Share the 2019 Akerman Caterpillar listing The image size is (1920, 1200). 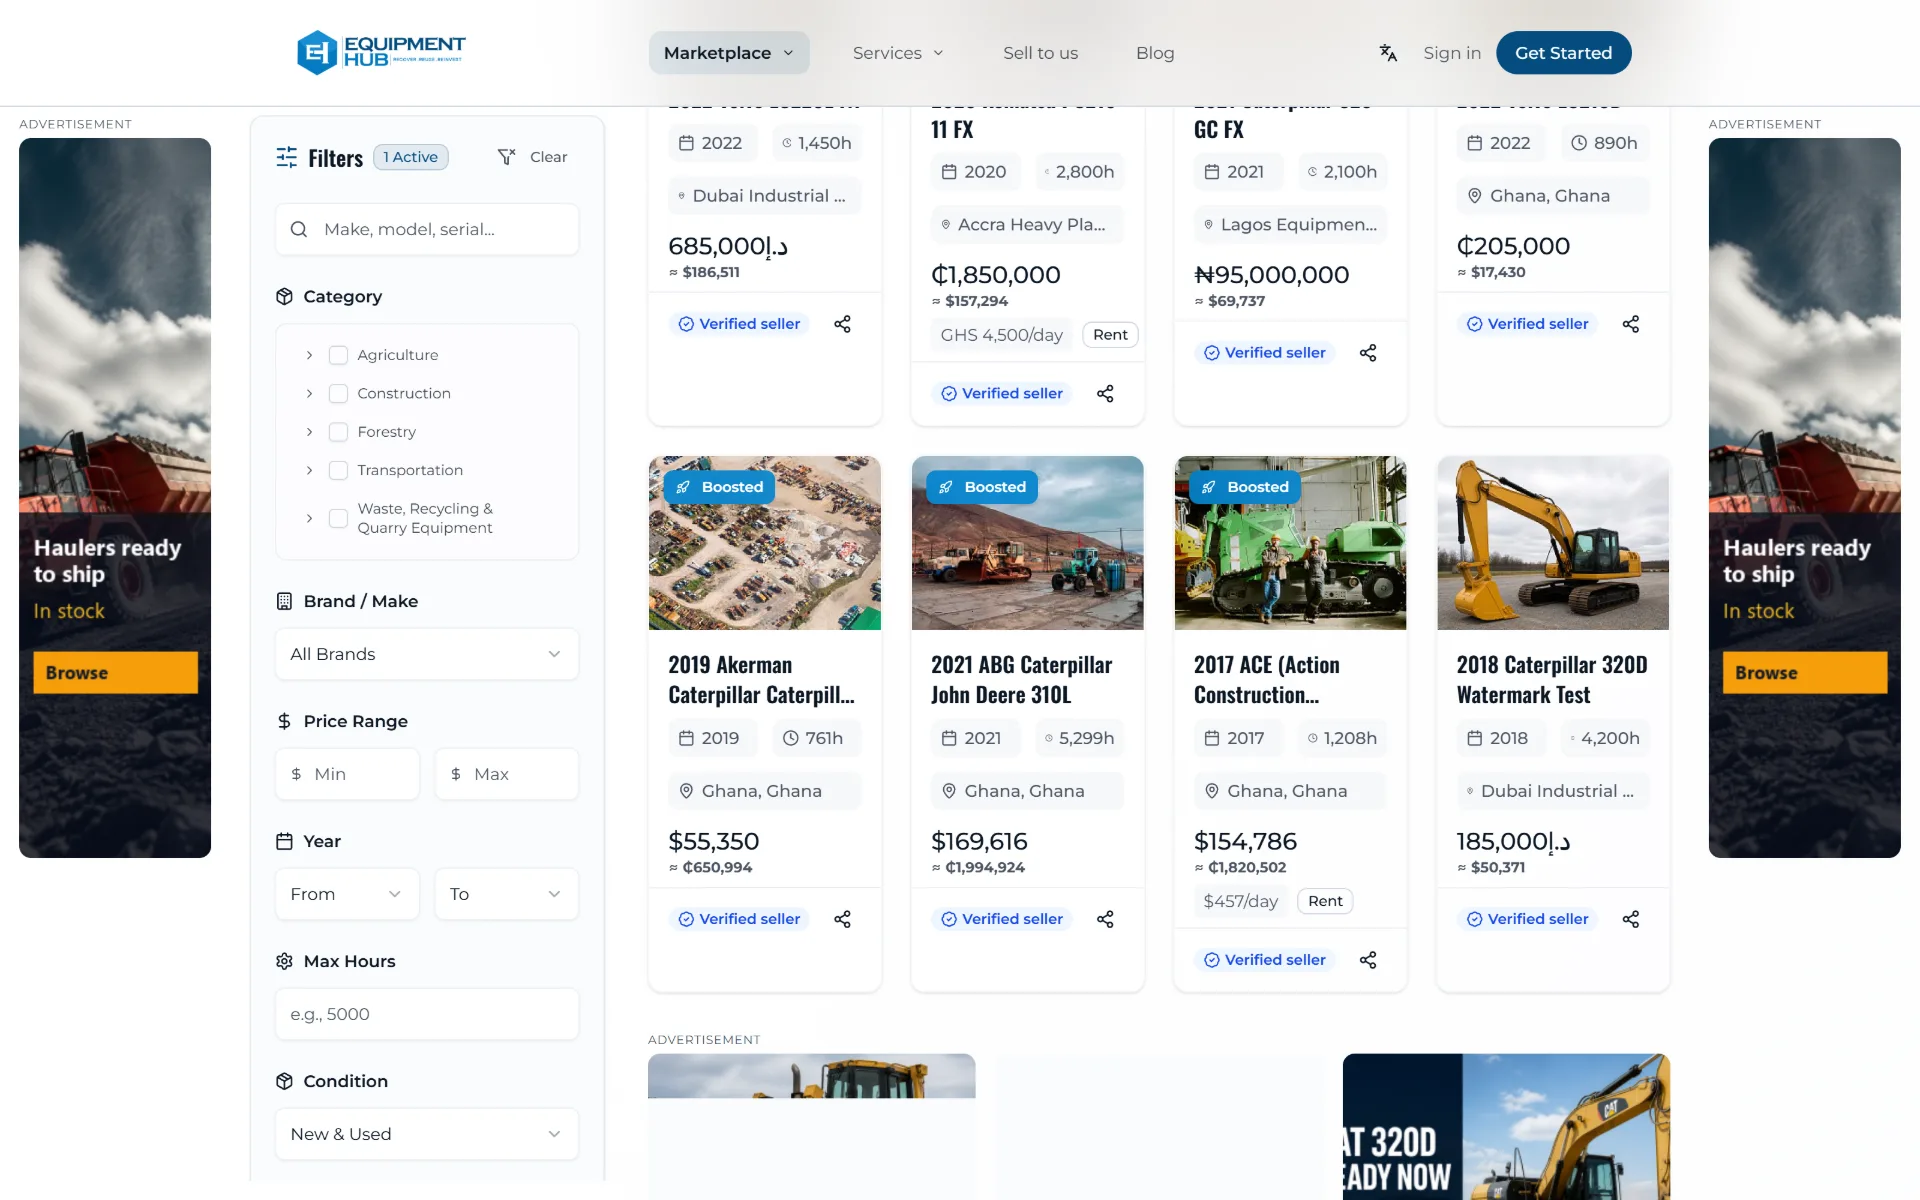click(842, 919)
